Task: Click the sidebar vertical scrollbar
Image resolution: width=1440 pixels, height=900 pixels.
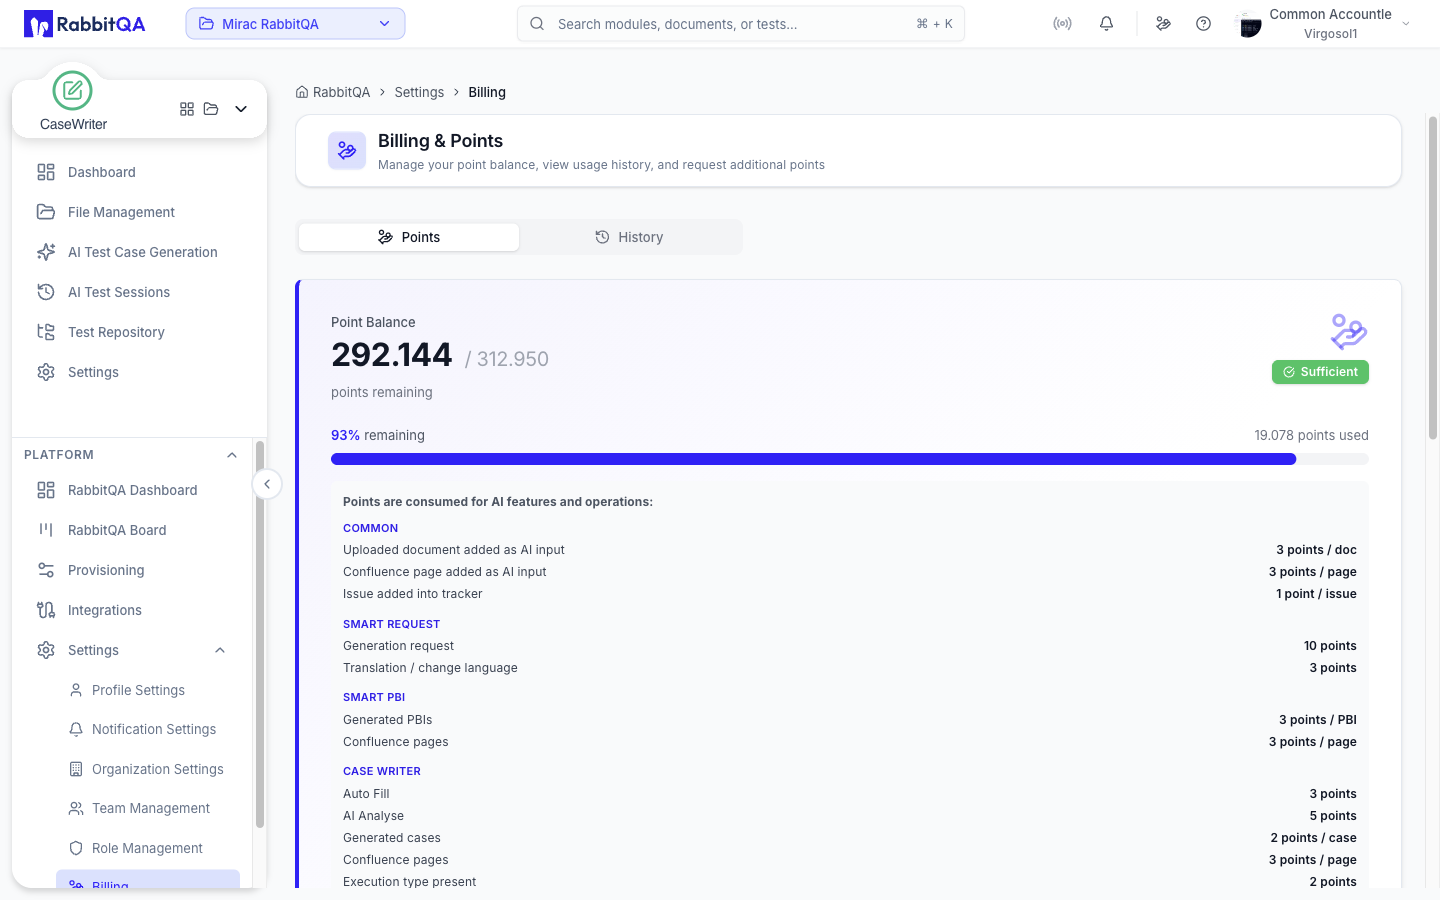Action: point(260,634)
